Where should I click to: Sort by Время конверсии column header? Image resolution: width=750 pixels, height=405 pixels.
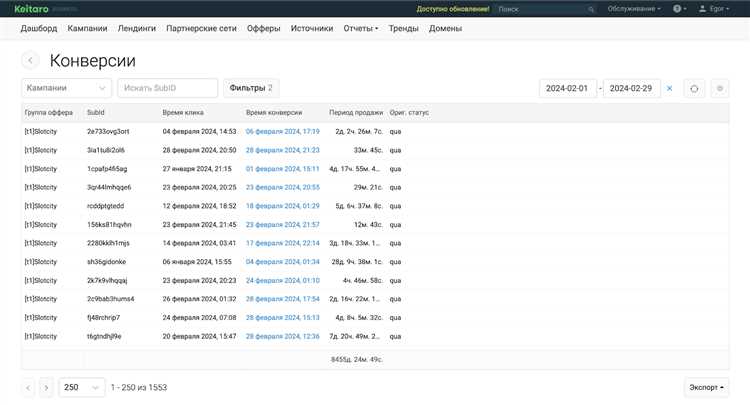coord(274,112)
